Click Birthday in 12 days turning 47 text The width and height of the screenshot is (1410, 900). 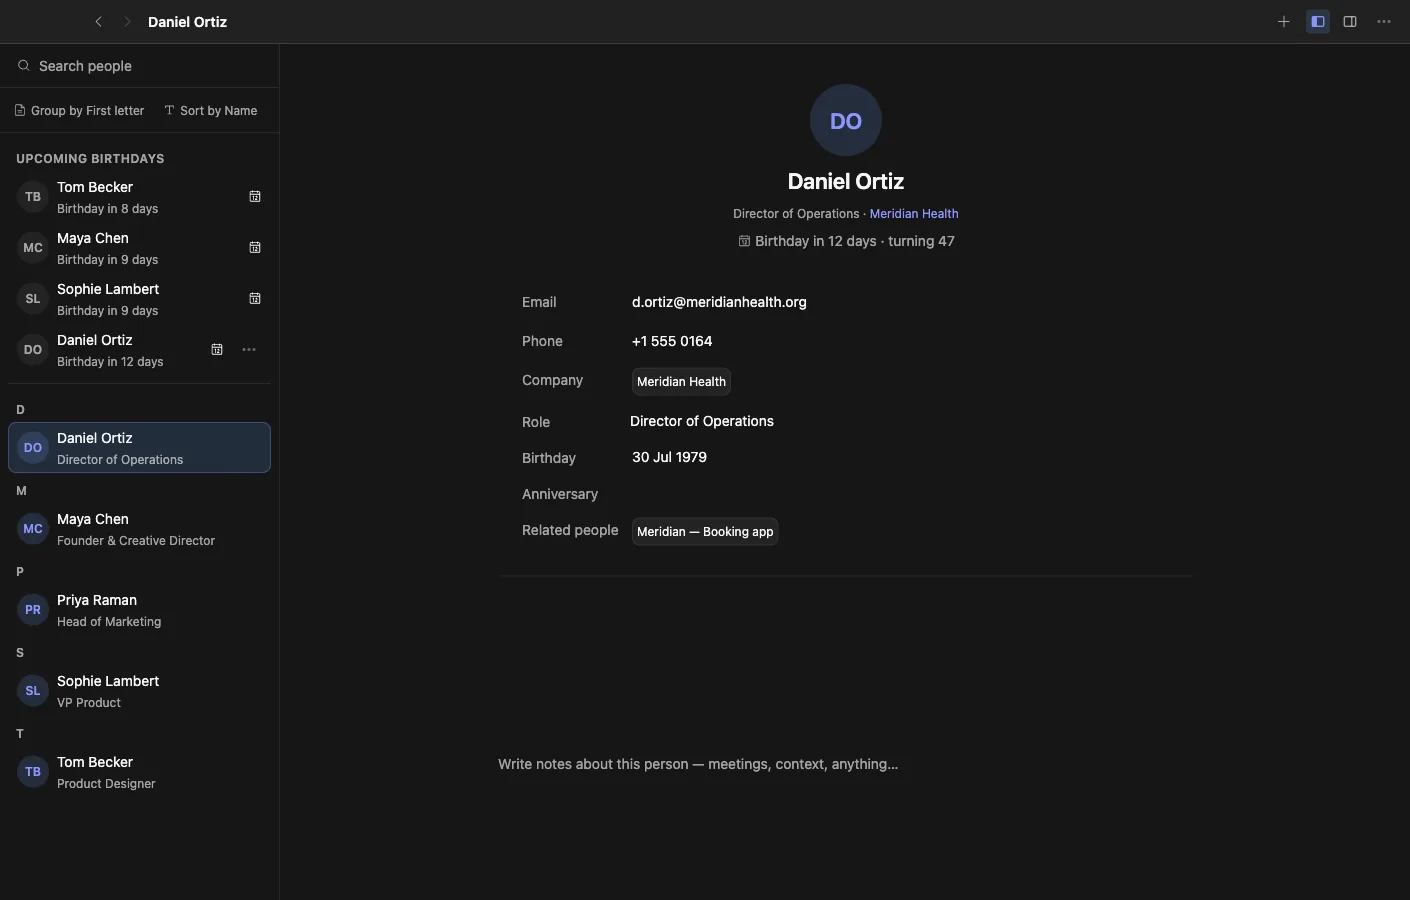tap(846, 241)
